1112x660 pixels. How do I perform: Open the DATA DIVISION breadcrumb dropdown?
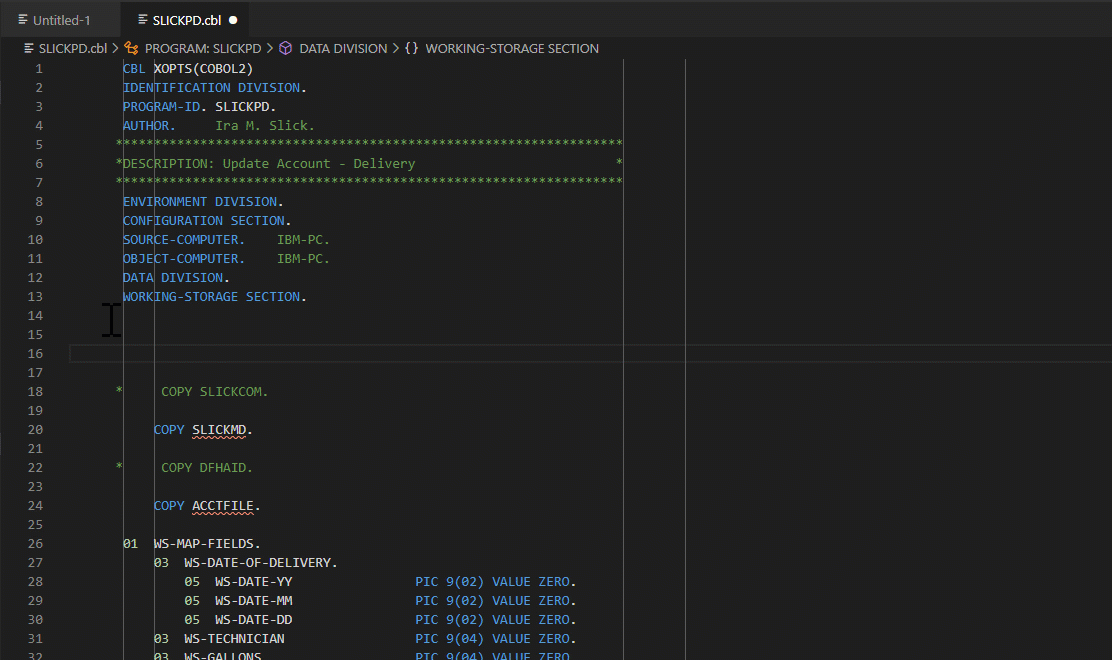pos(344,48)
